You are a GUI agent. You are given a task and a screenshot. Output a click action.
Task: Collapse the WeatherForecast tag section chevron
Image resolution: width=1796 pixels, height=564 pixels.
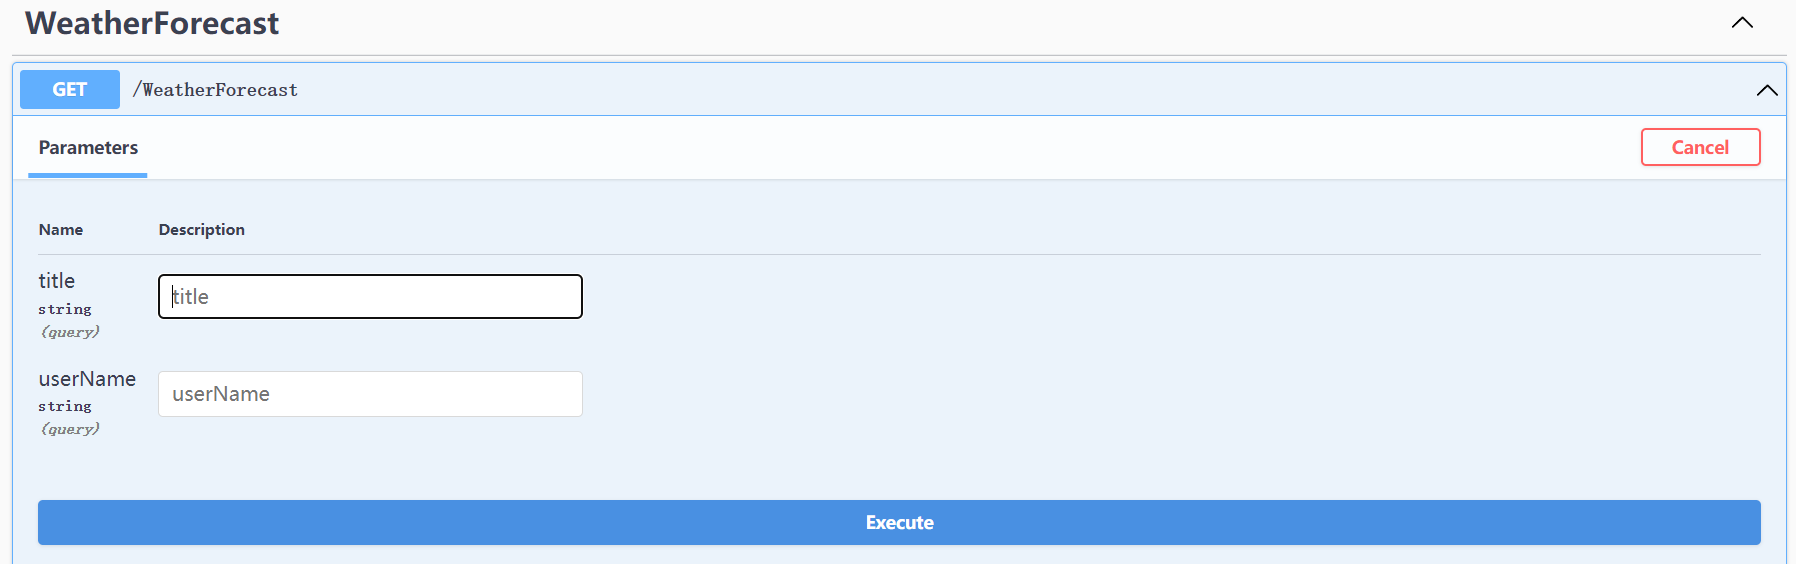[x=1742, y=22]
